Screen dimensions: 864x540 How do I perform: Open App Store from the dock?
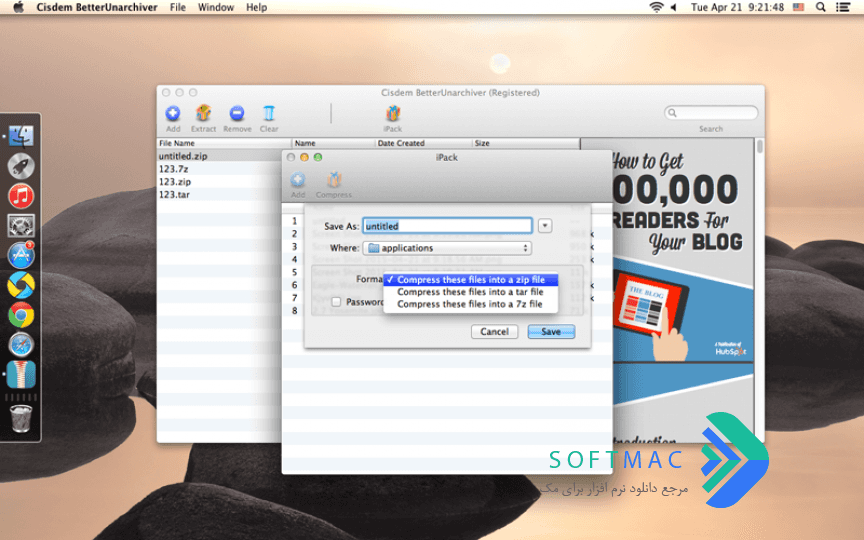click(21, 255)
